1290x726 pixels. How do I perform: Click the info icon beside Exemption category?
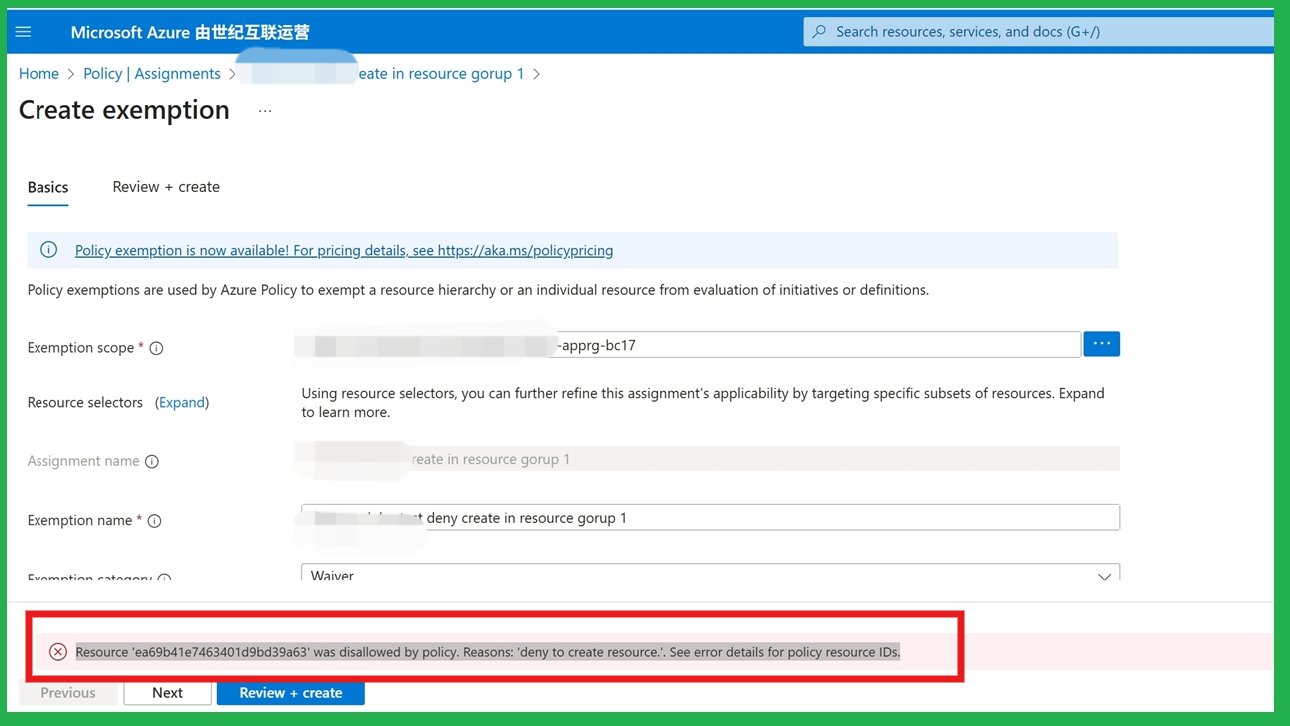(x=166, y=578)
